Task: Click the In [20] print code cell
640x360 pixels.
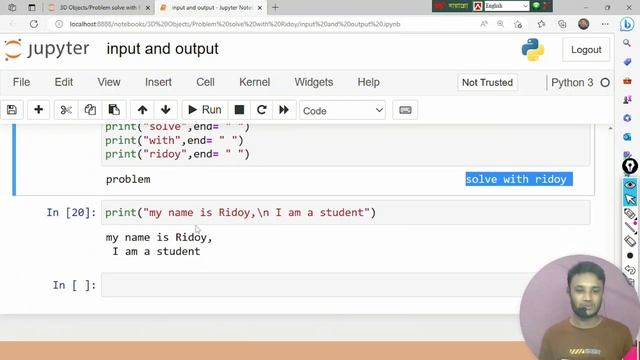Action: pos(345,213)
